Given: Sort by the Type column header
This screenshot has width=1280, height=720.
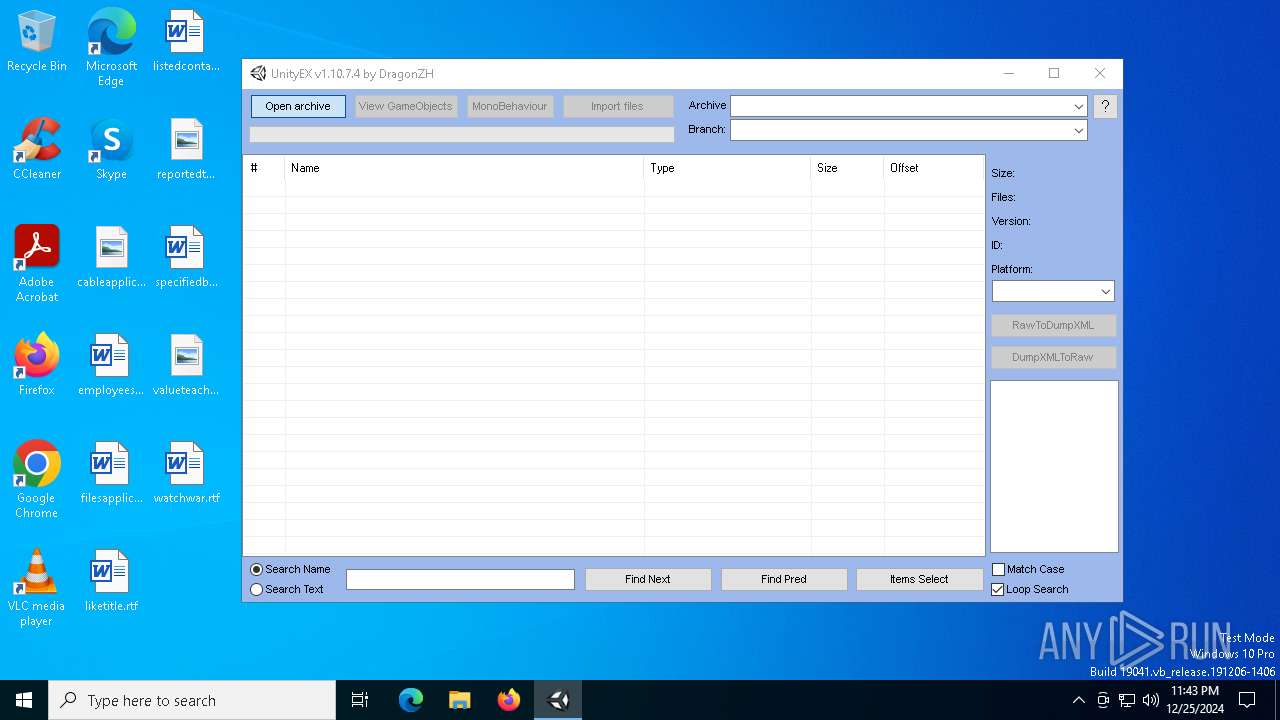Looking at the screenshot, I should click(727, 168).
